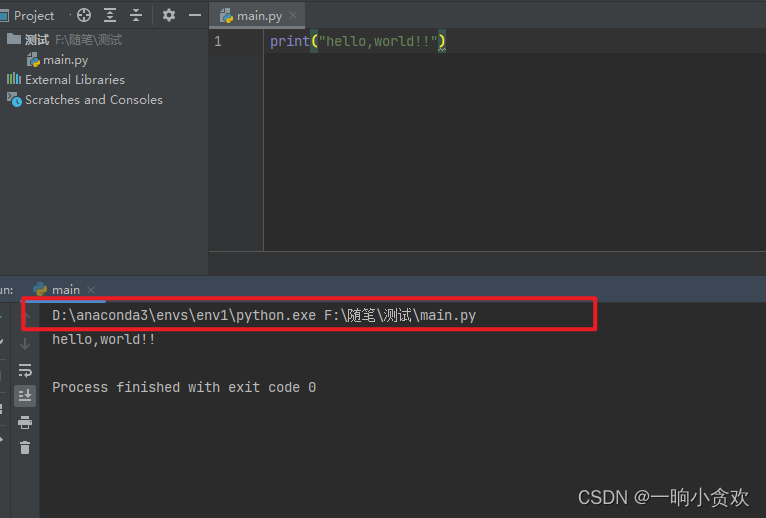Click the Down the Stack Trace arrow
766x518 pixels.
pos(25,345)
